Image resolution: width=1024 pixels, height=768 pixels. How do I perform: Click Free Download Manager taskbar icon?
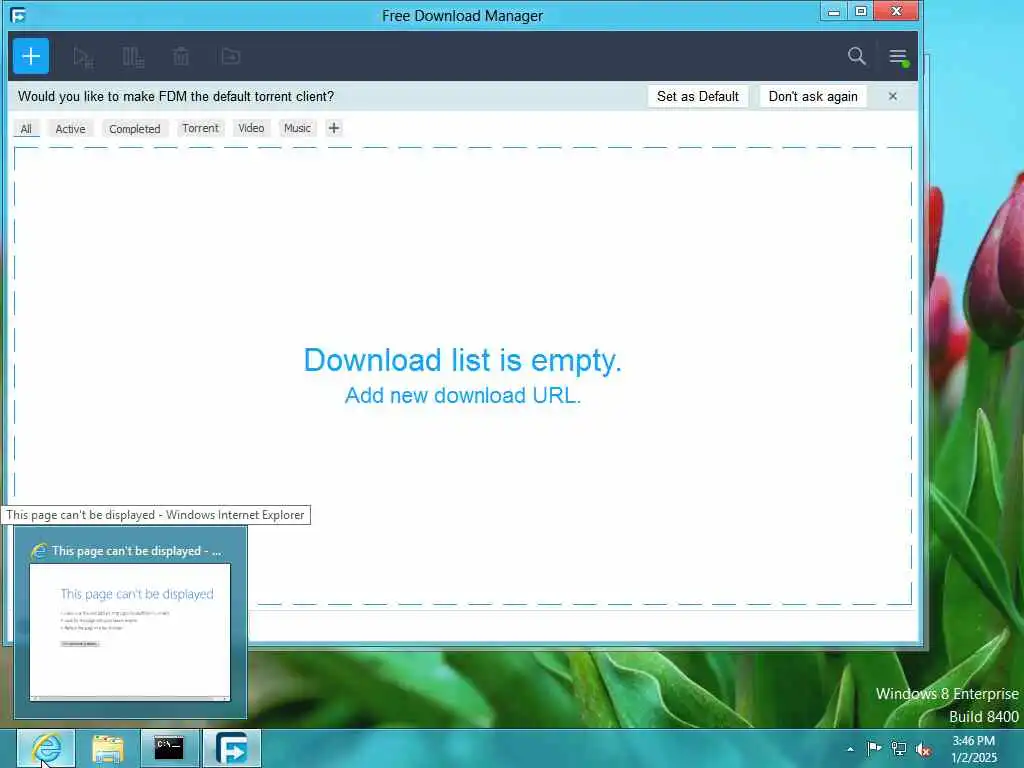coord(232,748)
